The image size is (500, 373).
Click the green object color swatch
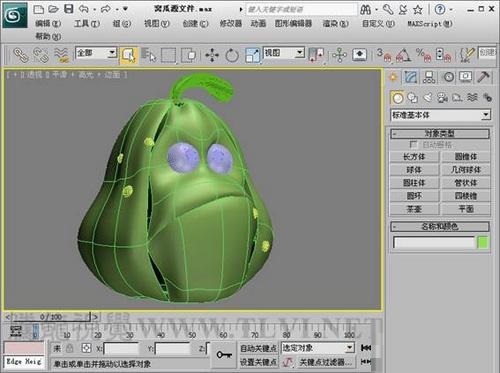pyautogui.click(x=483, y=242)
